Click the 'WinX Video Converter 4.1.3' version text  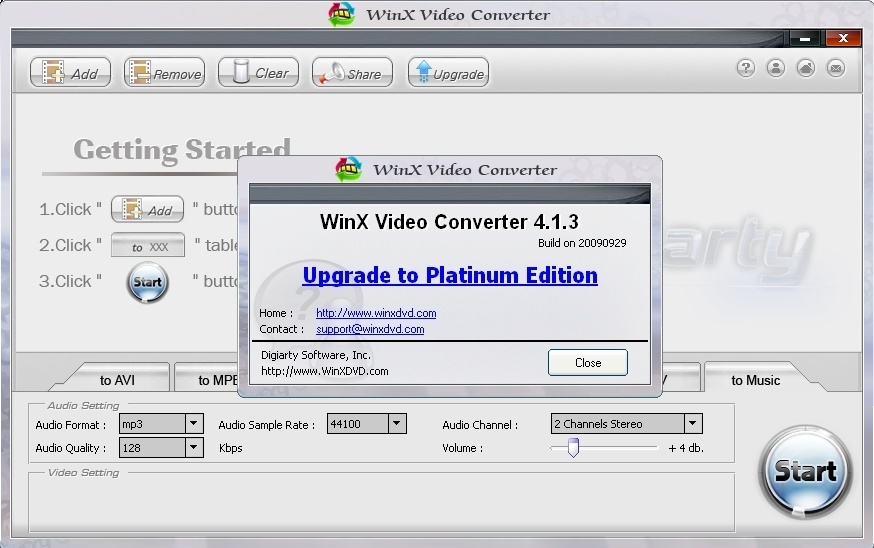[x=449, y=222]
